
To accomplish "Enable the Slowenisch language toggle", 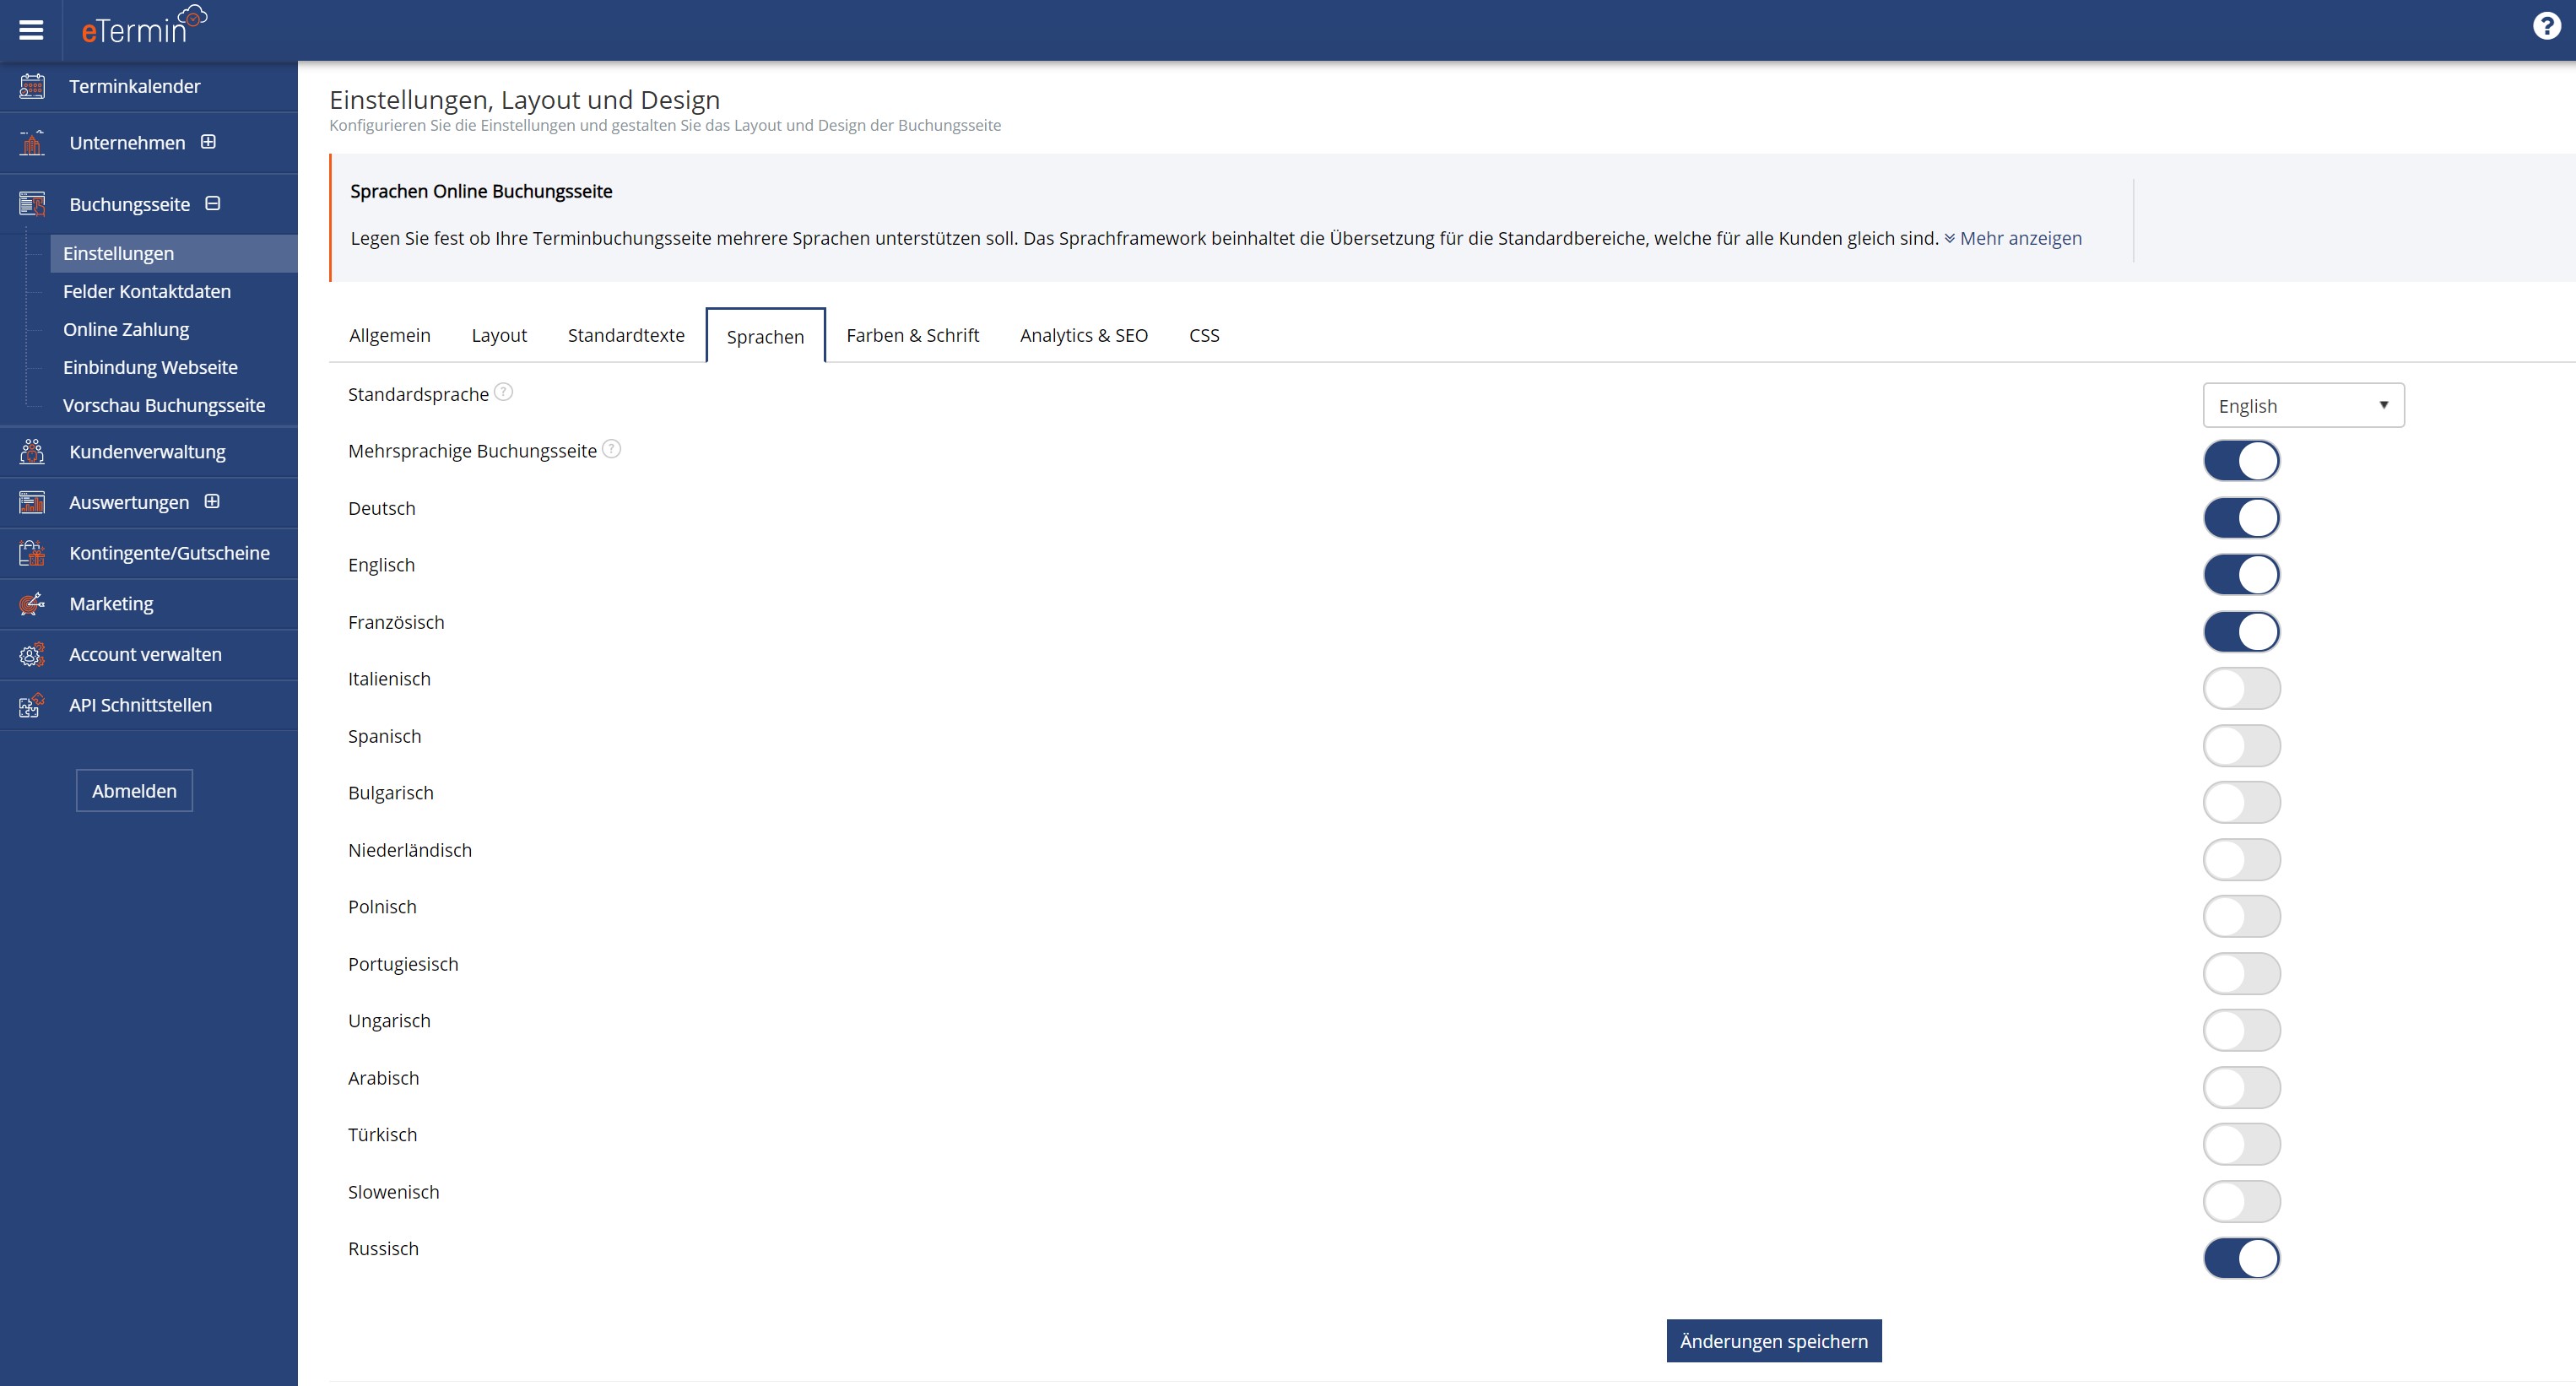I will 2241,1202.
